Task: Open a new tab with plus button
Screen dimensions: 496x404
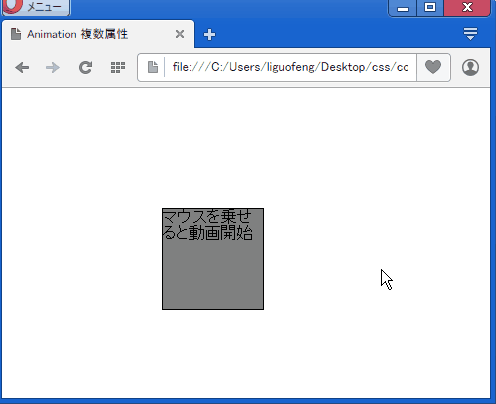Action: coord(209,34)
